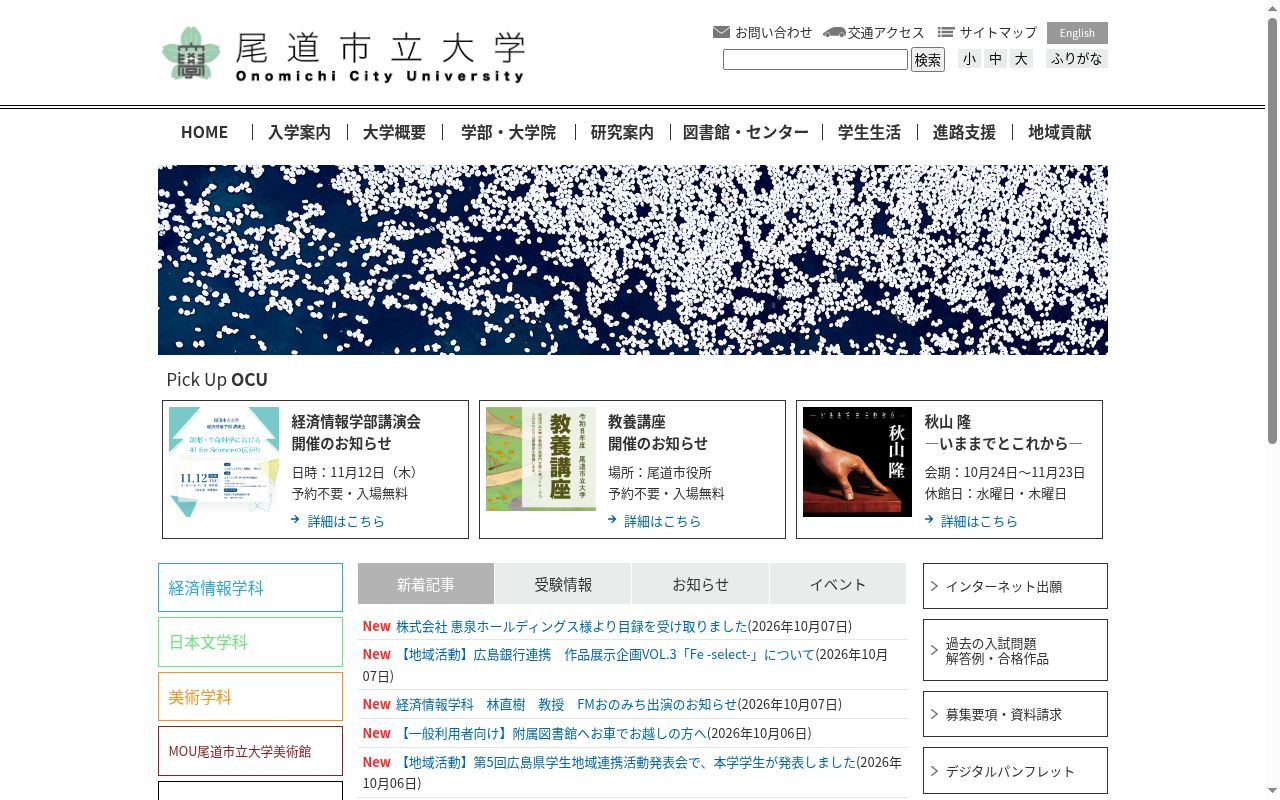The image size is (1280, 800).
Task: Open 経済情報学科 department link
Action: 250,588
